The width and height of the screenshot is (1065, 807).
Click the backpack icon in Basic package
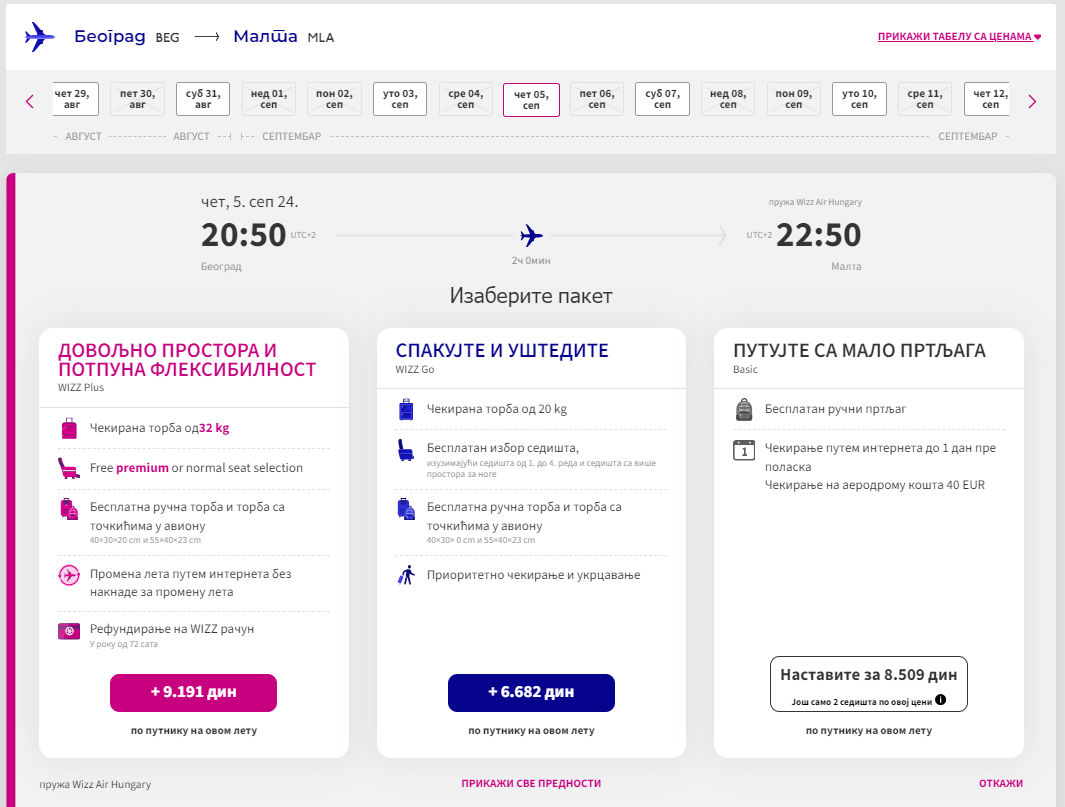744,410
